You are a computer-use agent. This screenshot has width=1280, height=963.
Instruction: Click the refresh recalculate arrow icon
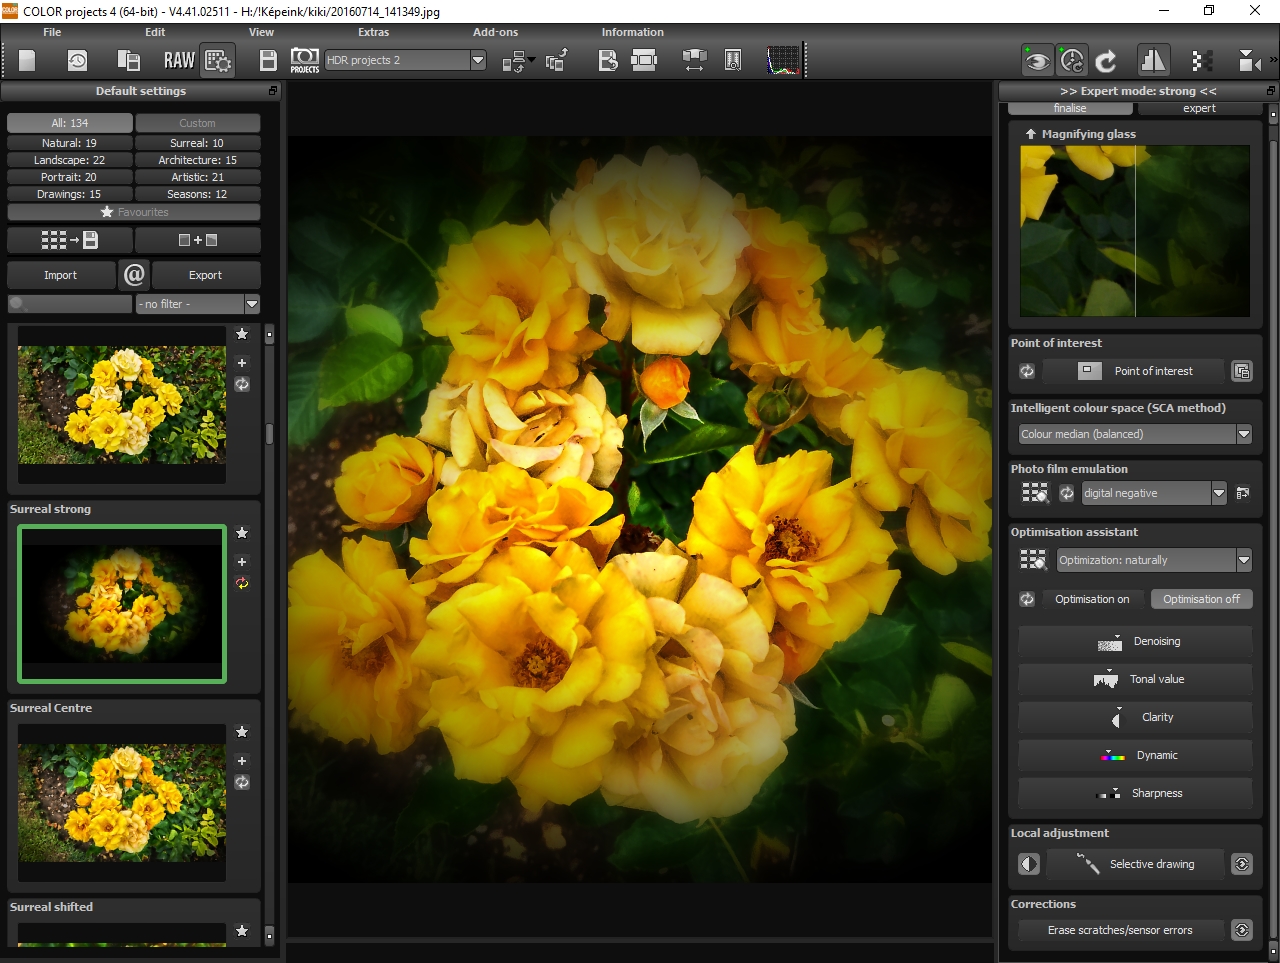point(1106,61)
